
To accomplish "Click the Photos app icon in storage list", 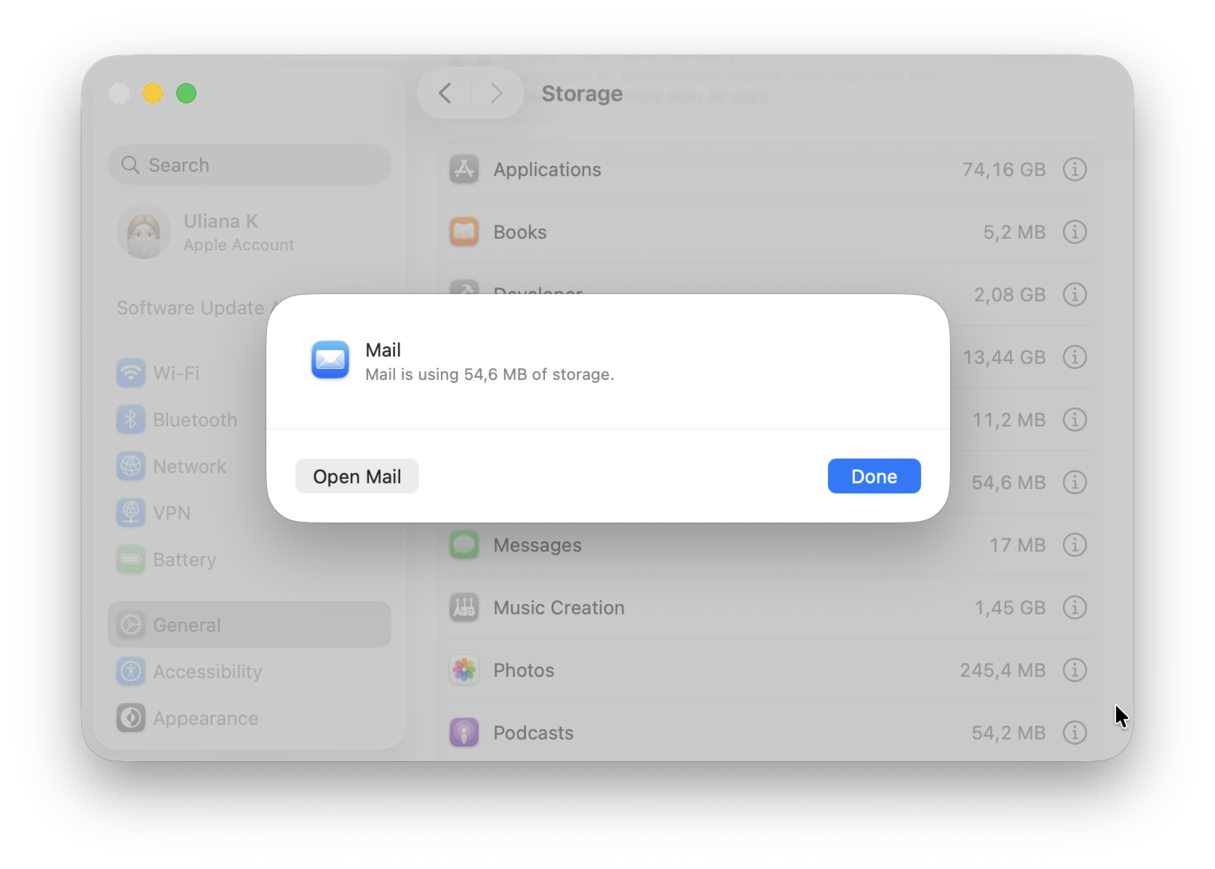I will [464, 670].
